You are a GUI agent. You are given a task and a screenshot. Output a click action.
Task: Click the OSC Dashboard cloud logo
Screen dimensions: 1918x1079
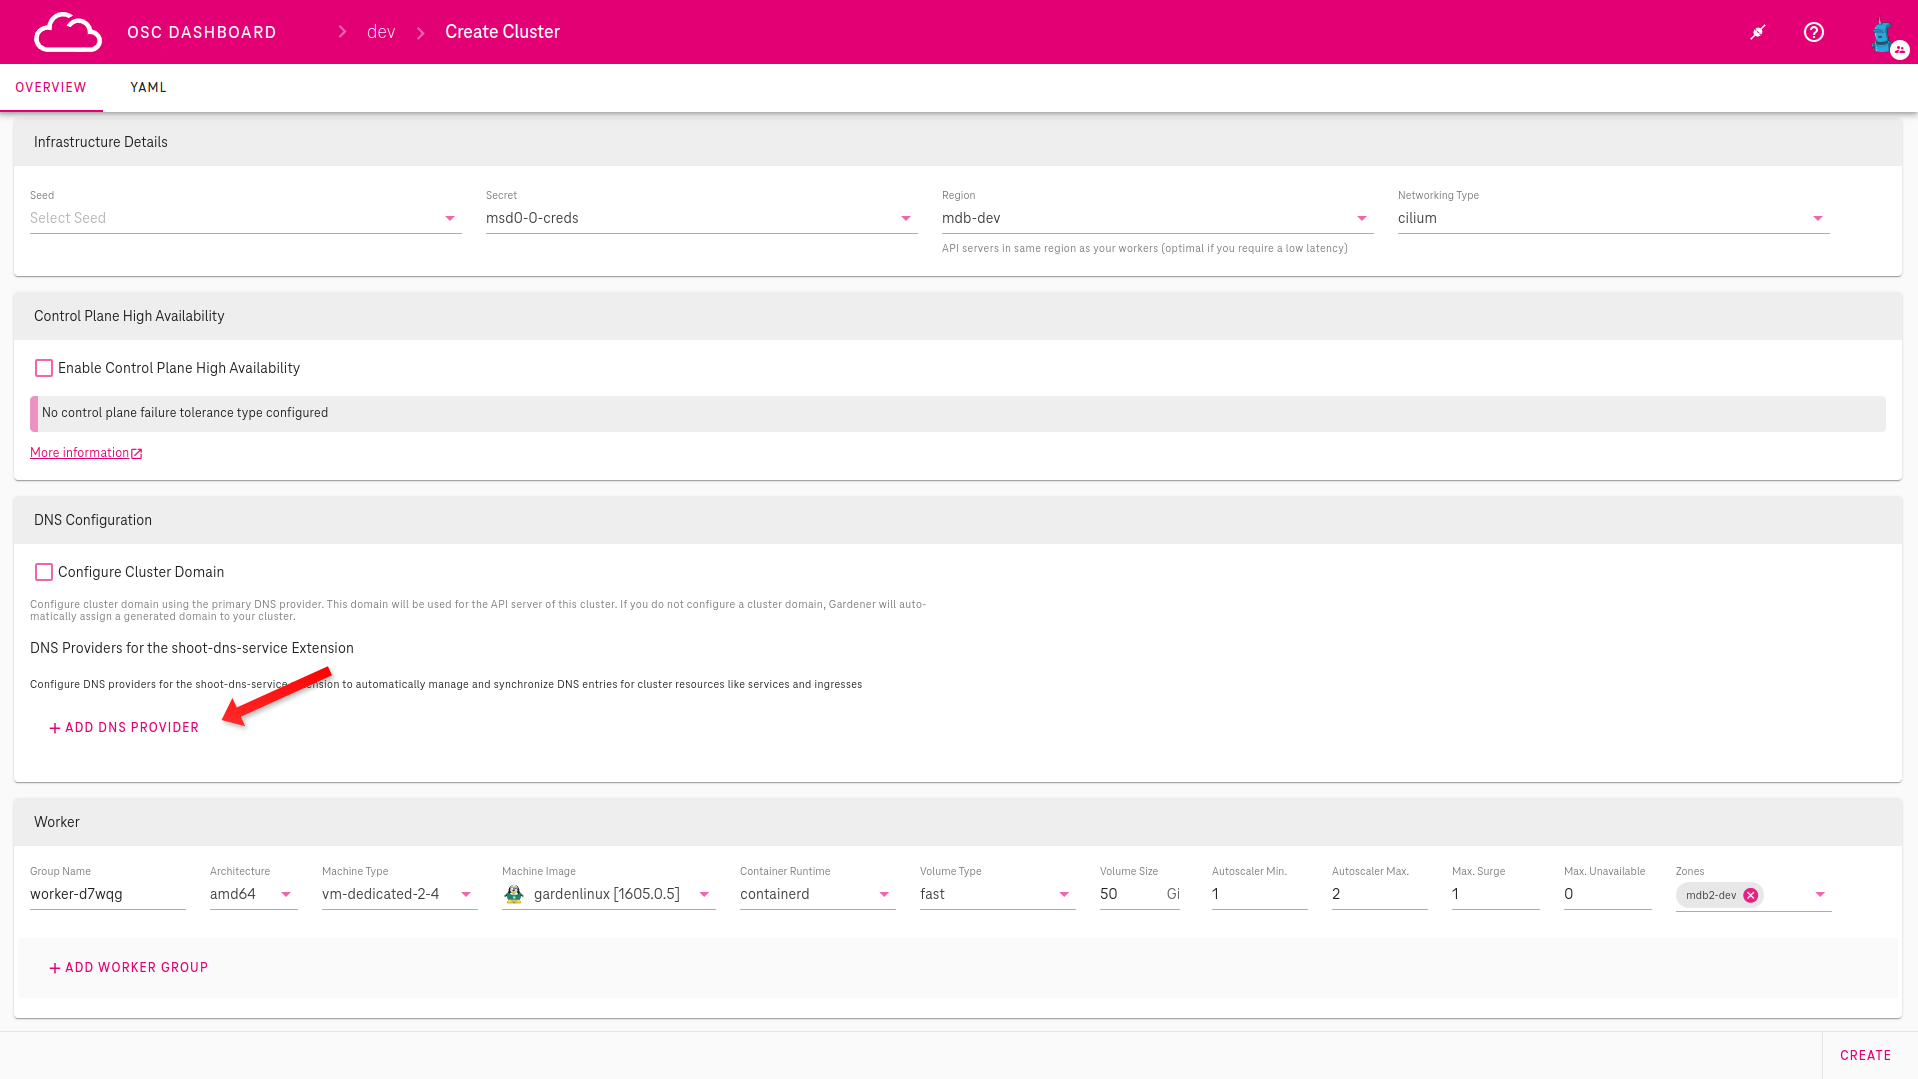pyautogui.click(x=67, y=32)
